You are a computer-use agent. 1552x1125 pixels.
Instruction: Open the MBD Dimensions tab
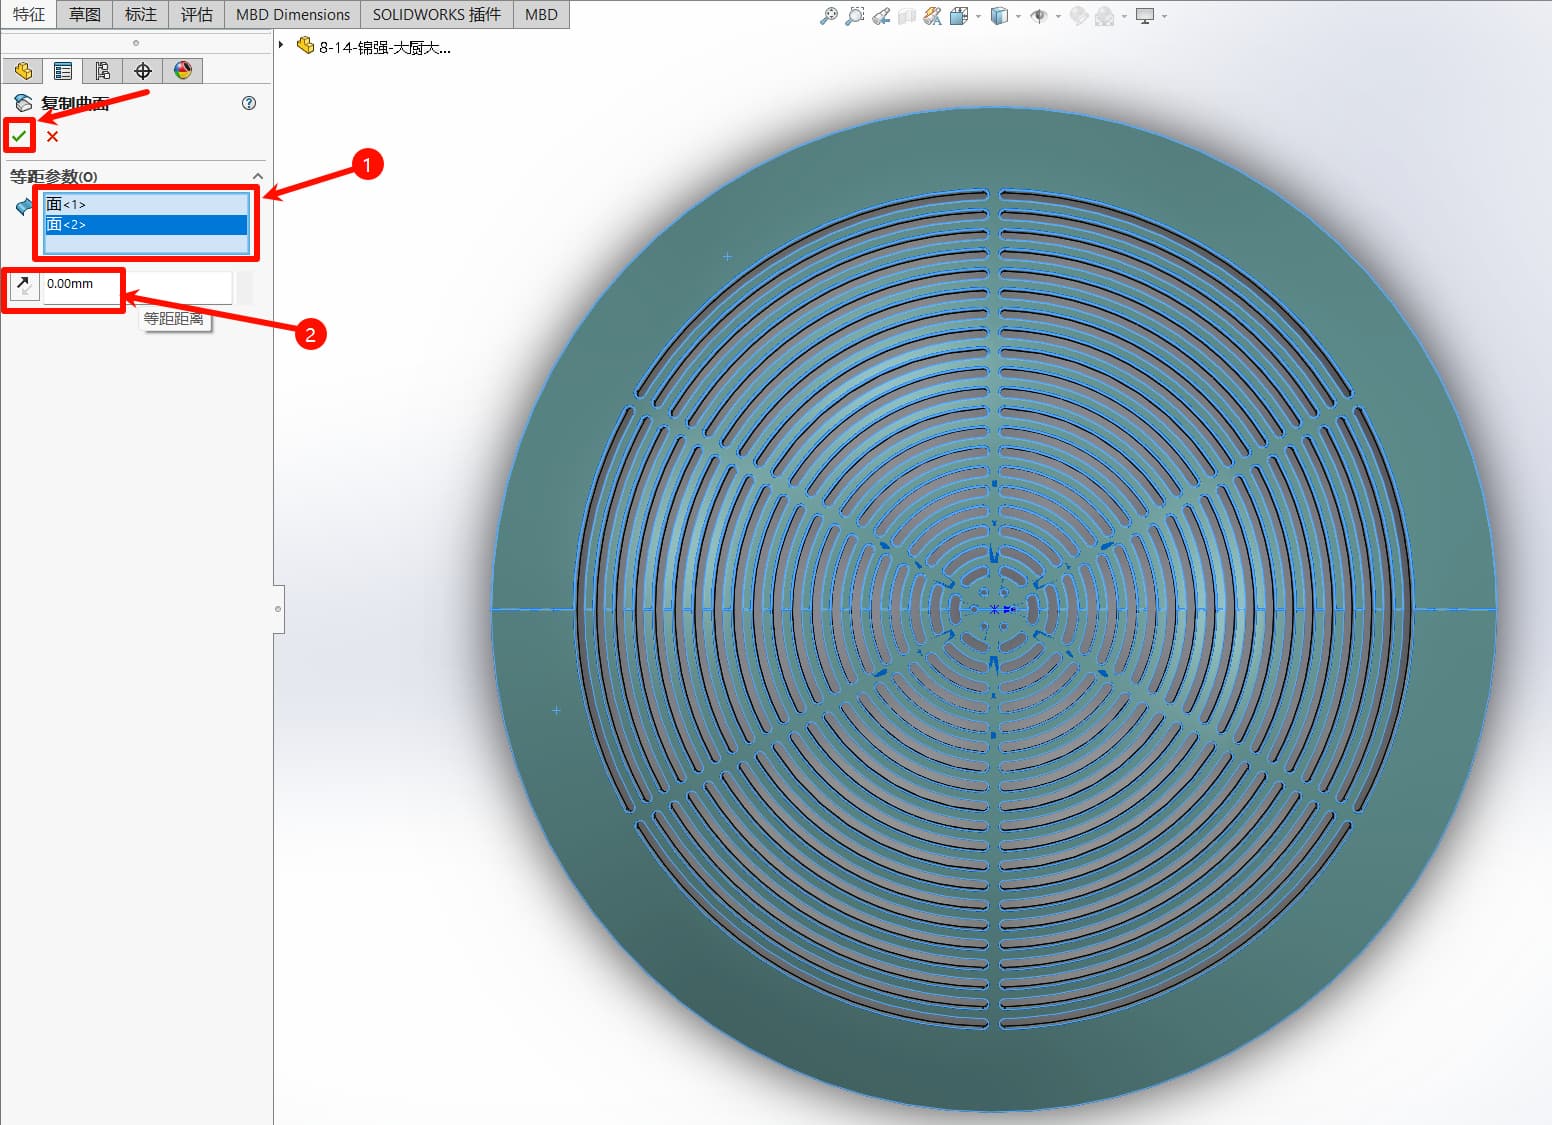[293, 14]
